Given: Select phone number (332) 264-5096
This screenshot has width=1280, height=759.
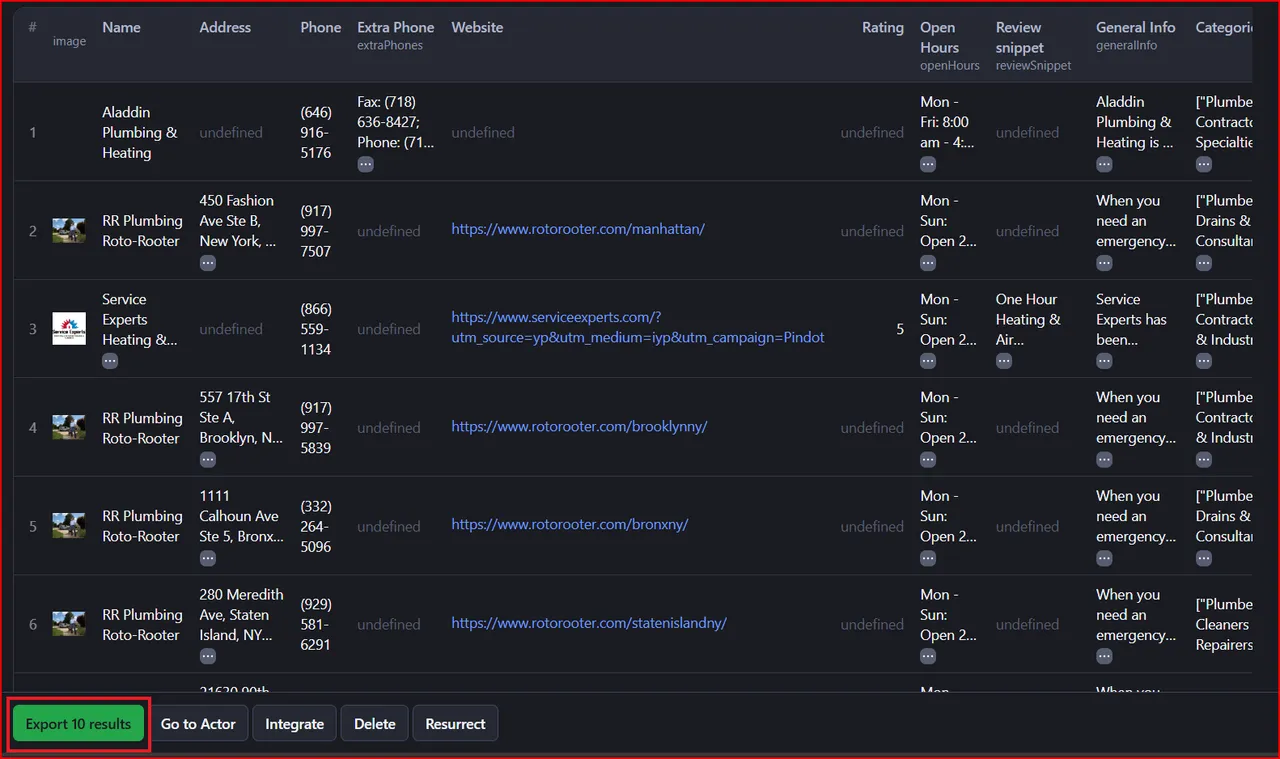Looking at the screenshot, I should pyautogui.click(x=316, y=526).
